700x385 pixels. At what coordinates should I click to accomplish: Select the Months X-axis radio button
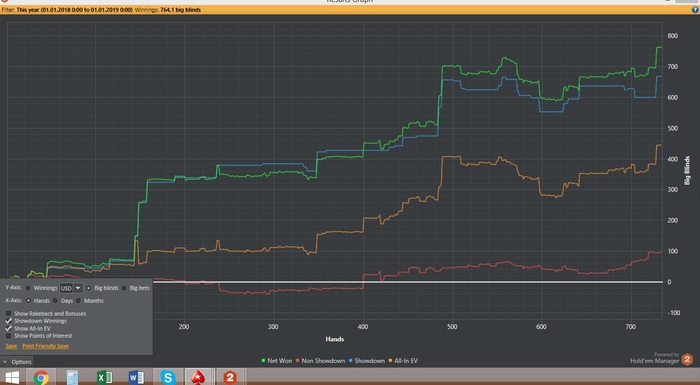(x=79, y=301)
